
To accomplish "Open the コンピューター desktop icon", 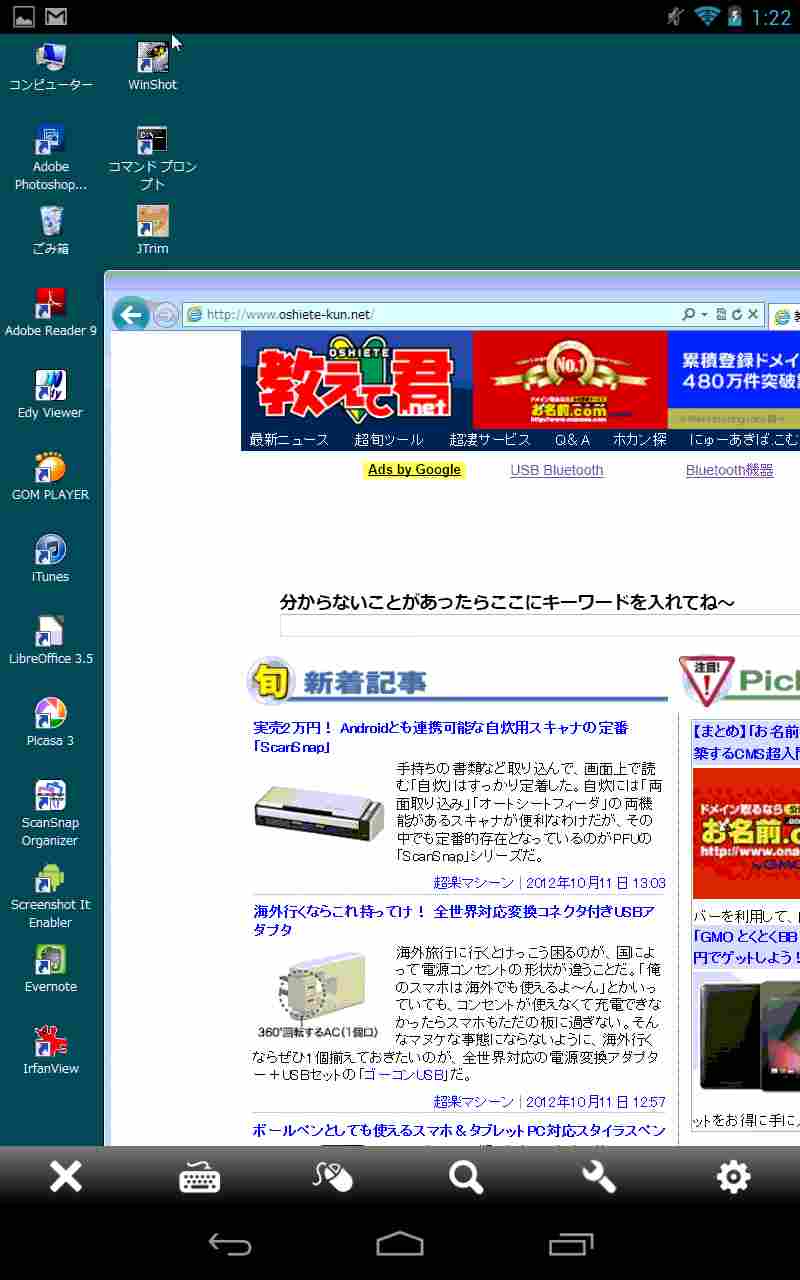I will 51,68.
